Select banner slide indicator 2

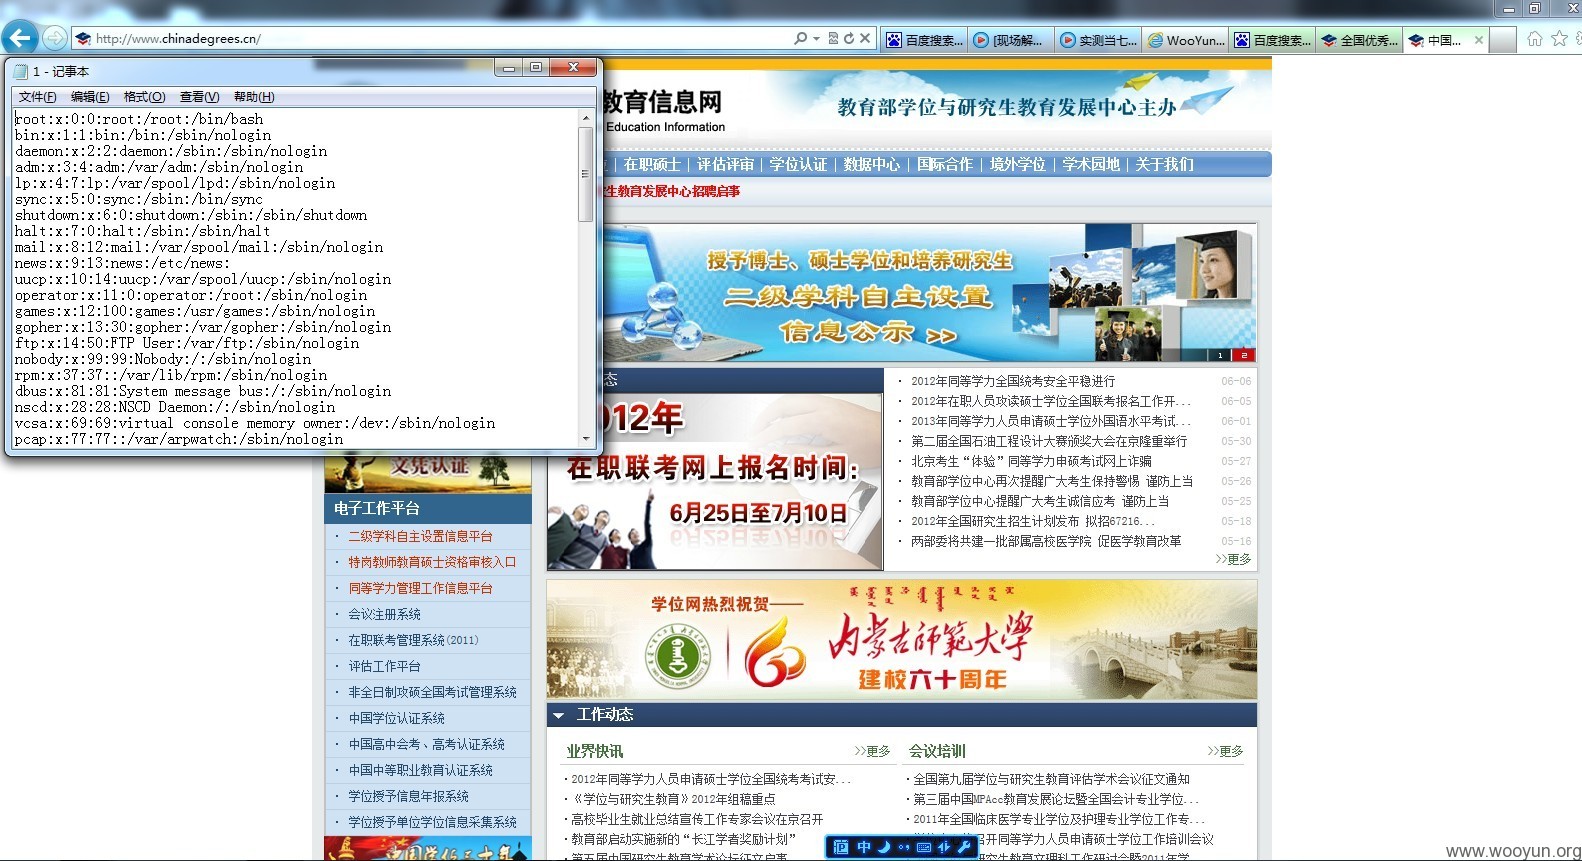pyautogui.click(x=1244, y=355)
